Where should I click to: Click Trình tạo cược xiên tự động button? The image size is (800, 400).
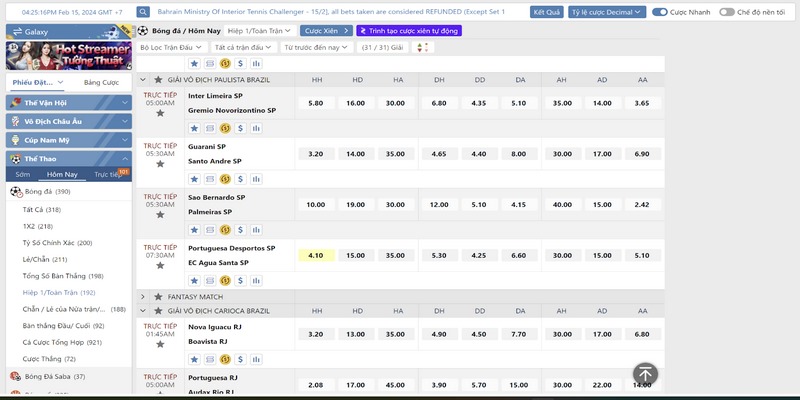[x=409, y=31]
